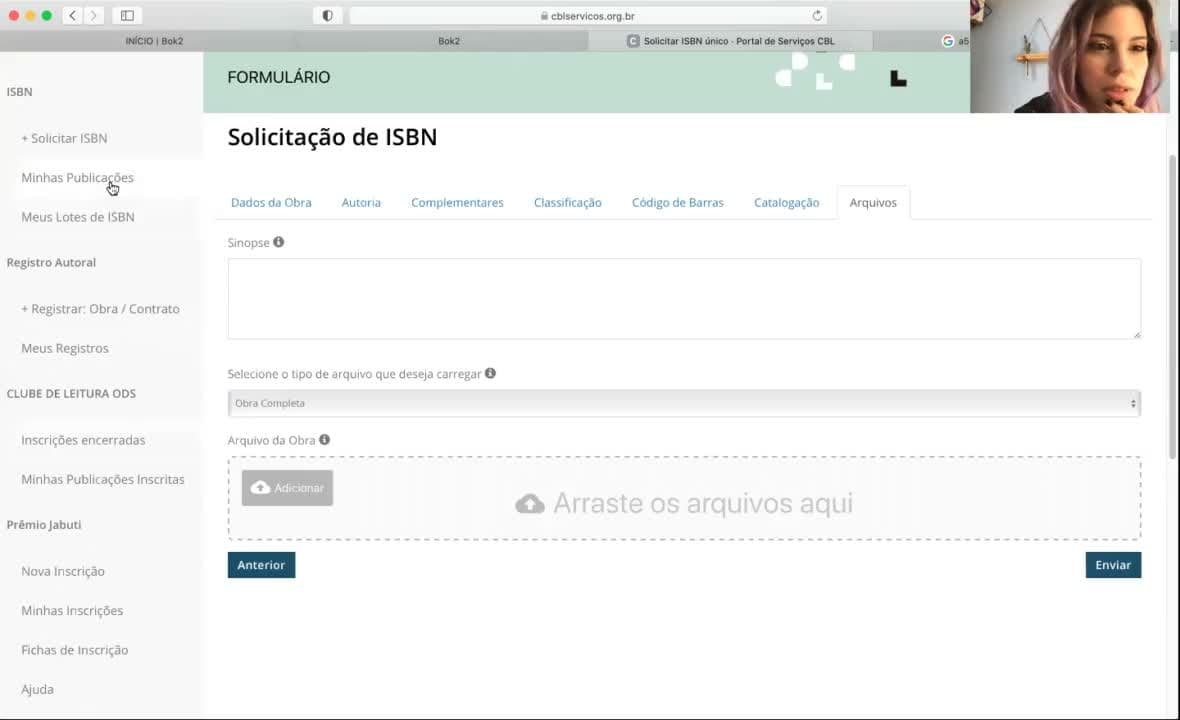
Task: Click the Adicionar upload button
Action: pyautogui.click(x=287, y=488)
